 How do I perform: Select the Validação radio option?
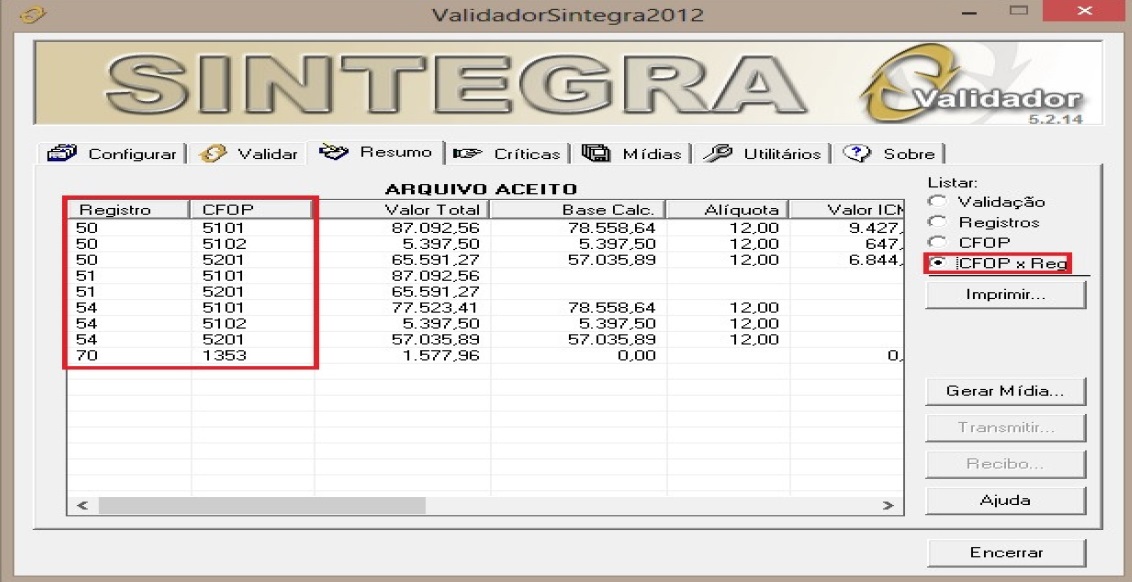tap(937, 202)
